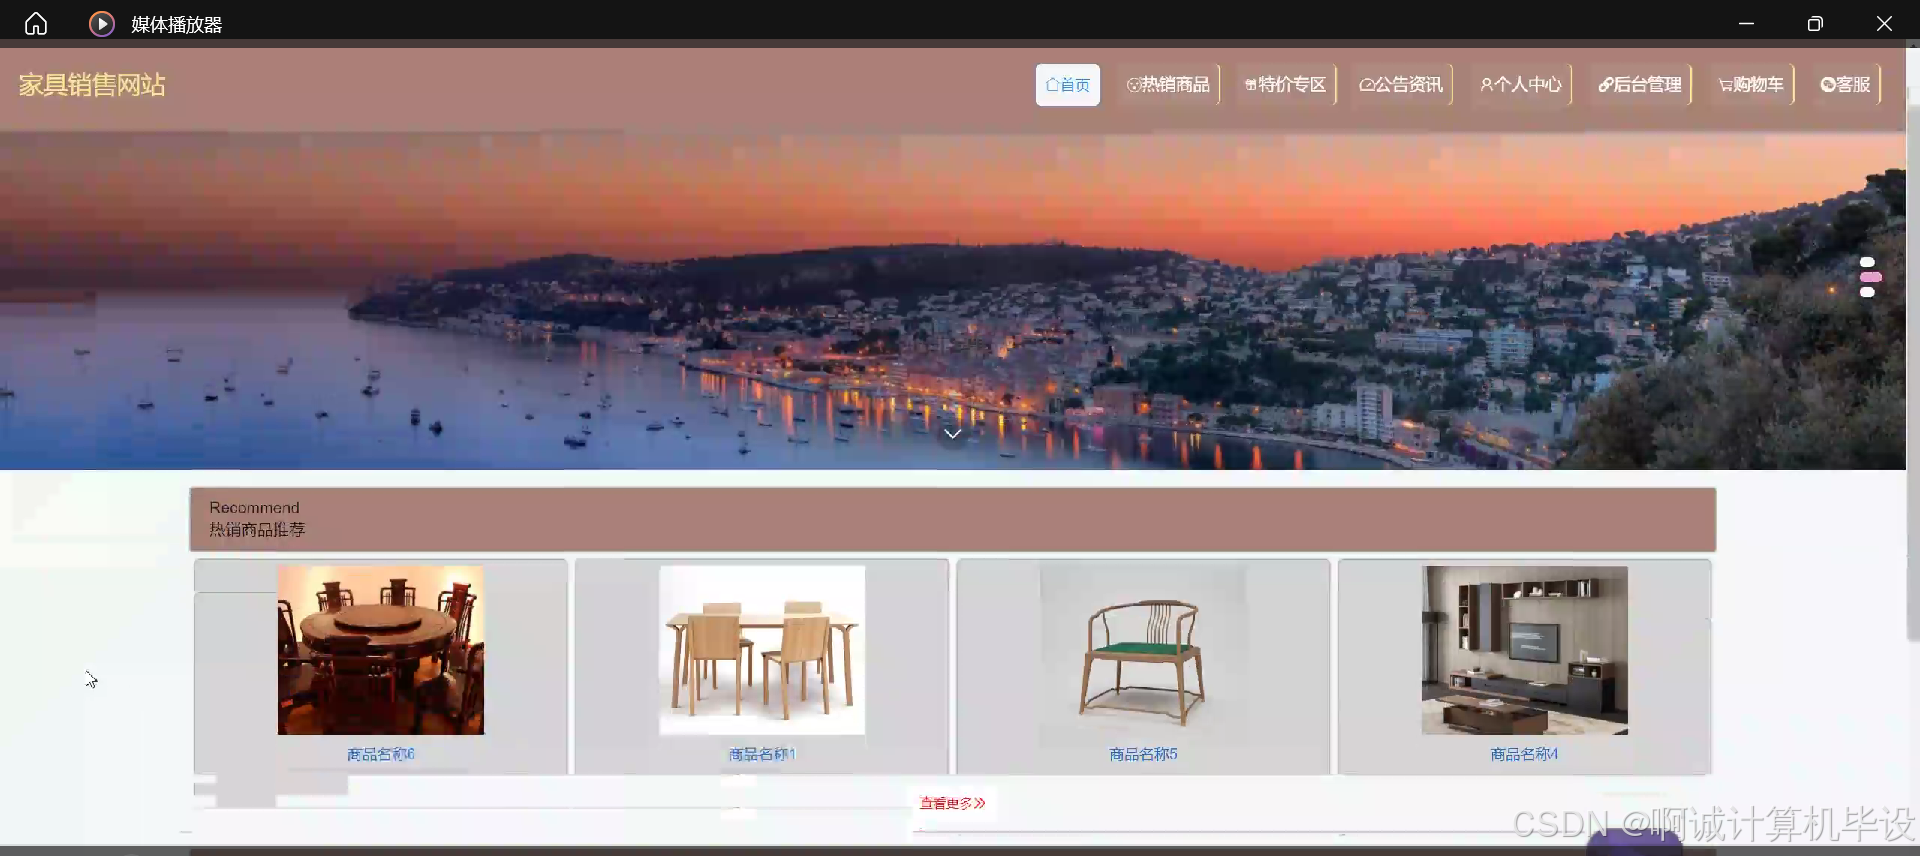The width and height of the screenshot is (1920, 856).
Task: Select the first carousel indicator dot
Action: point(1867,262)
